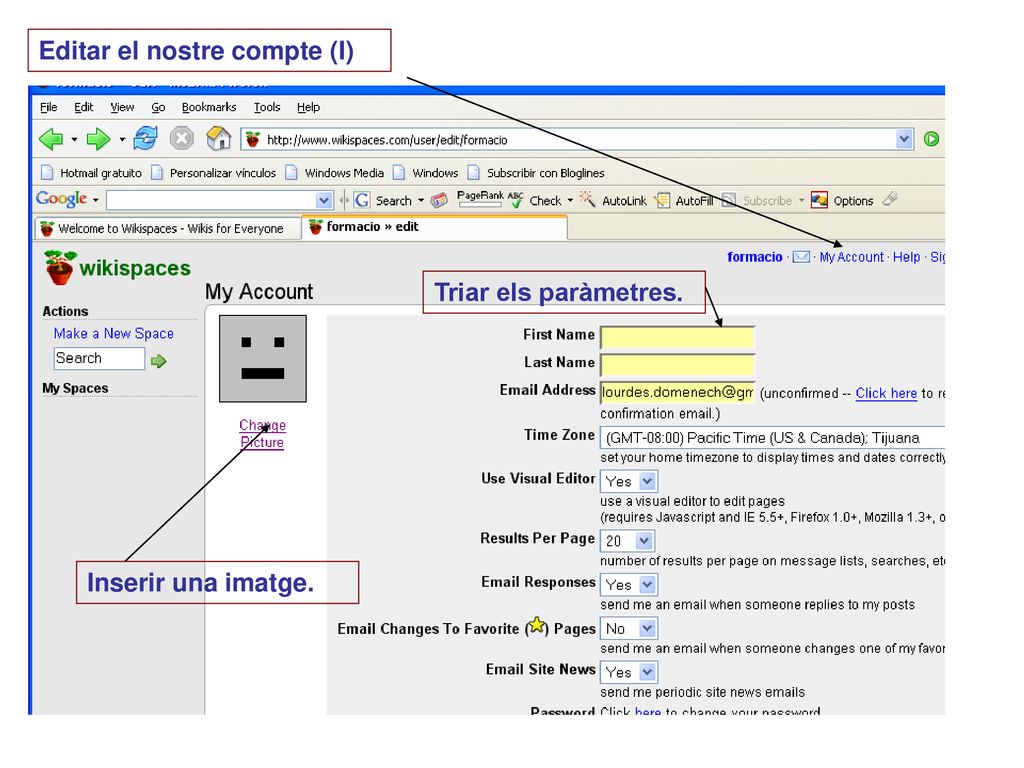
Task: Click the green search arrow in sidebar
Action: (x=159, y=360)
